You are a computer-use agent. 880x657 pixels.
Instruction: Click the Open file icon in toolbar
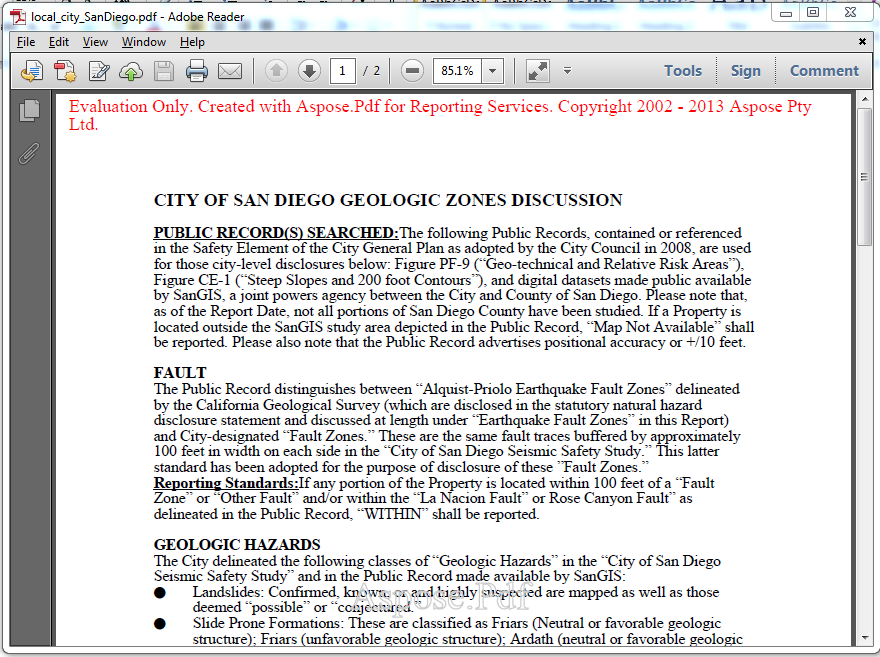(x=32, y=71)
